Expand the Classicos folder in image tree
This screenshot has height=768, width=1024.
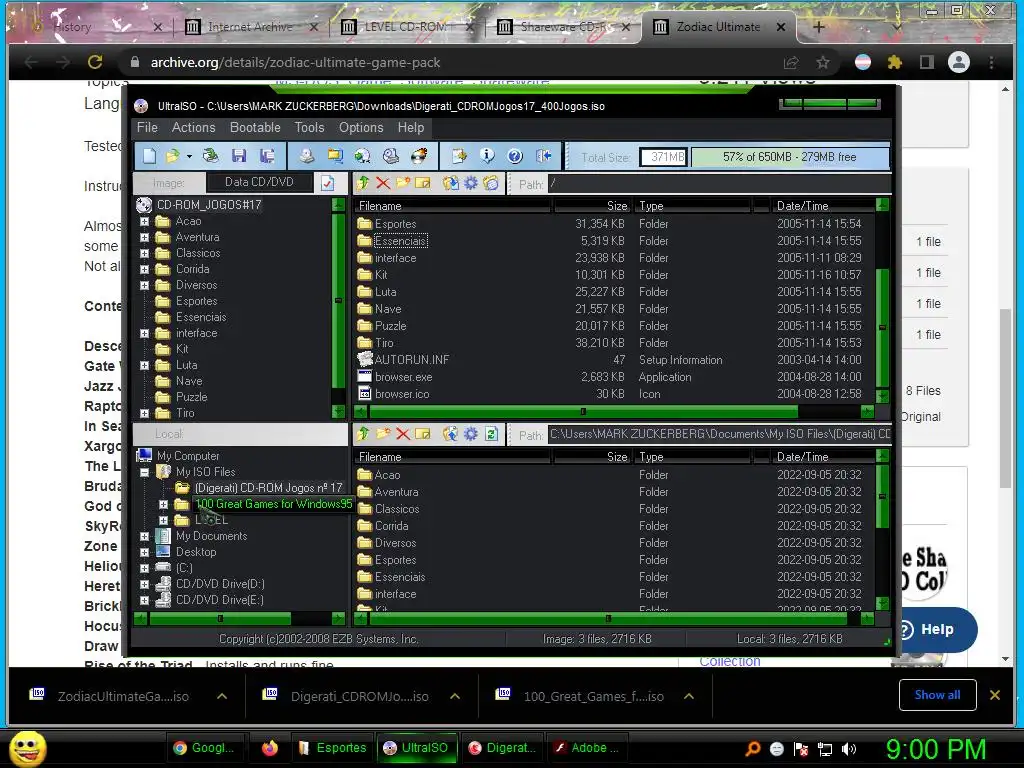pos(144,253)
